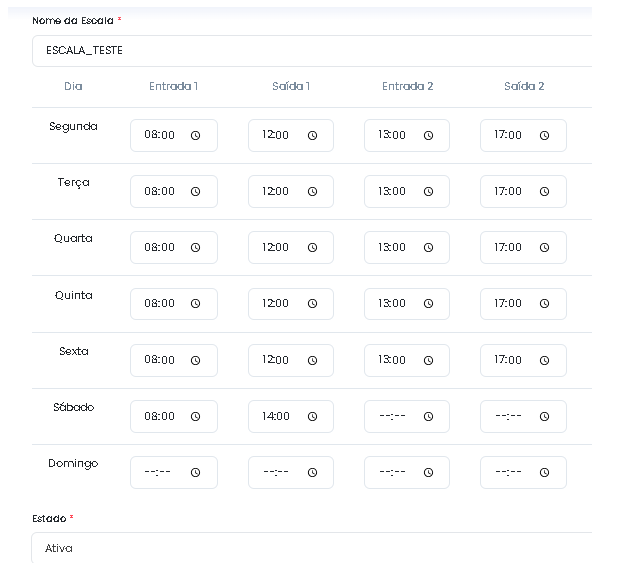This screenshot has height=582, width=632.
Task: Select Segunda Entrada 1 time 08:00
Action: (x=160, y=135)
